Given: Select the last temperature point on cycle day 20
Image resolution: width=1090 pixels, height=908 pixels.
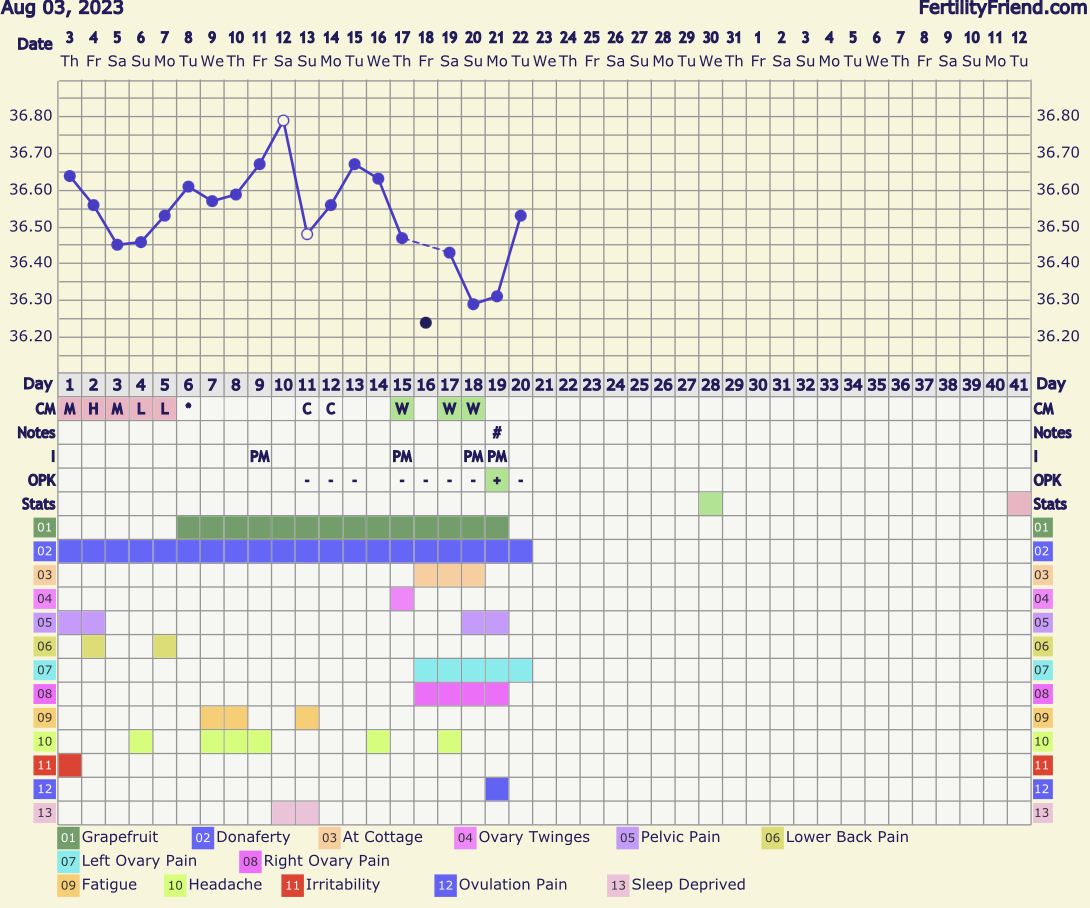Looking at the screenshot, I should [521, 215].
